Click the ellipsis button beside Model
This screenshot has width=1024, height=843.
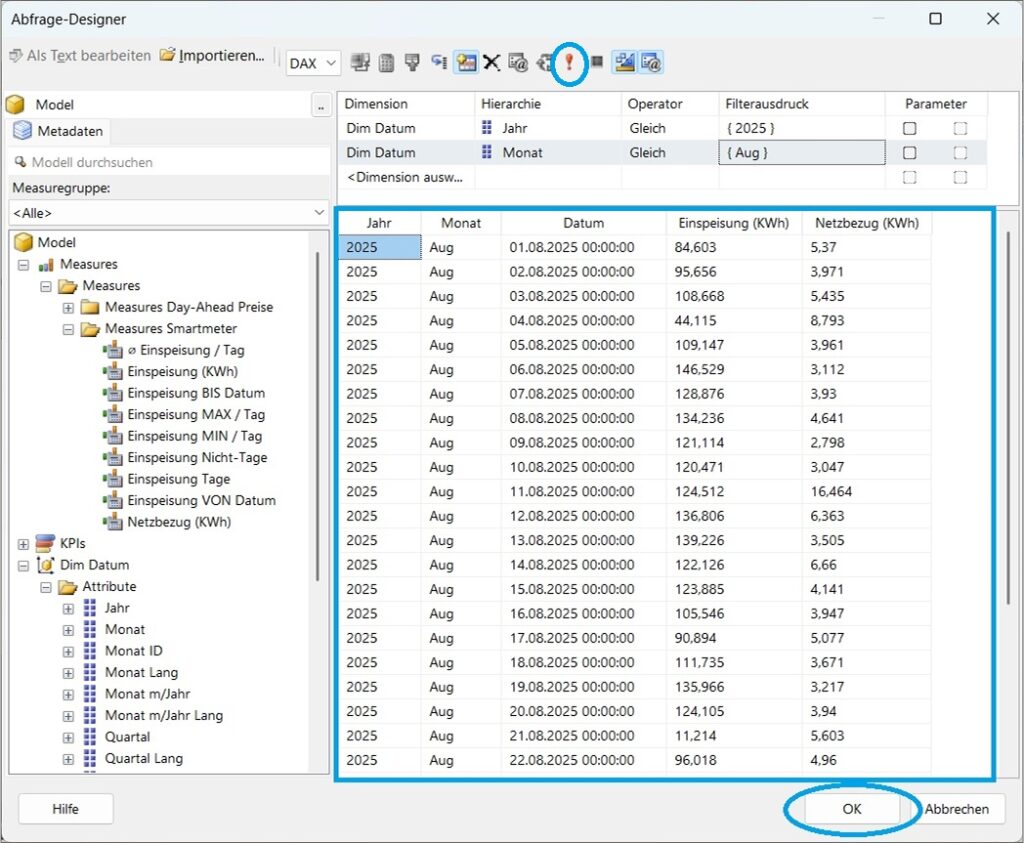(320, 104)
